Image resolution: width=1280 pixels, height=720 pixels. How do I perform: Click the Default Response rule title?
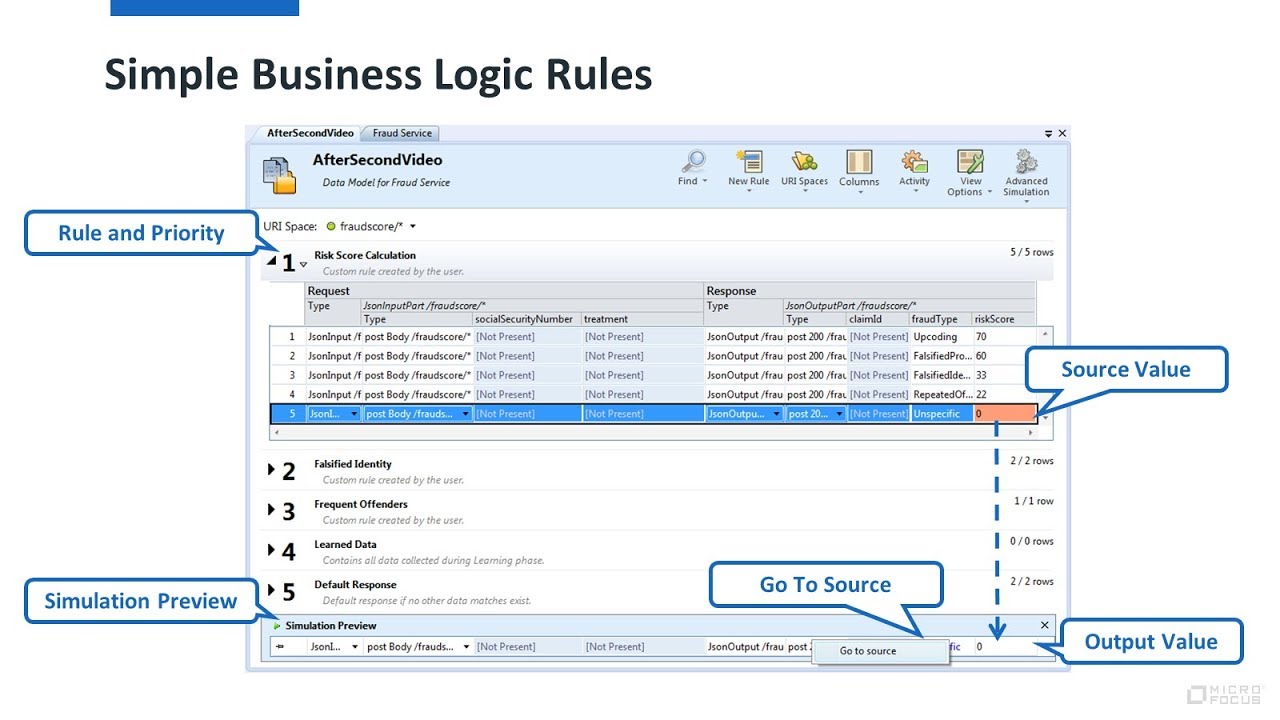355,585
